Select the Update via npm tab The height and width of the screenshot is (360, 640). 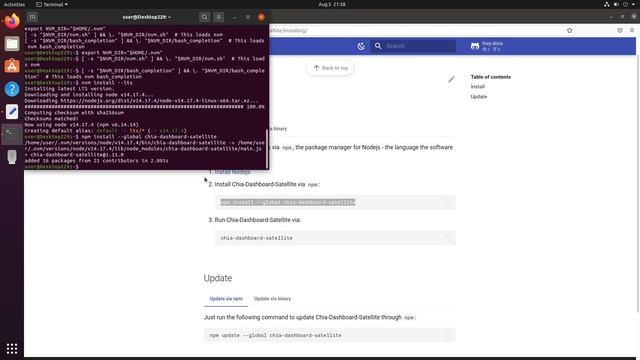point(226,299)
